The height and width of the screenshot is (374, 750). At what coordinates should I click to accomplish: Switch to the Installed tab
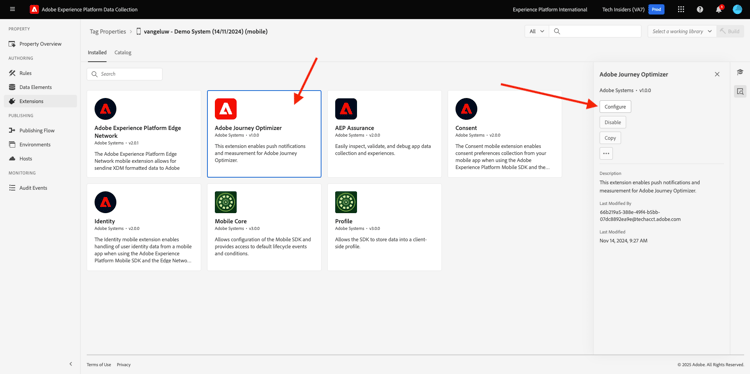tap(97, 52)
